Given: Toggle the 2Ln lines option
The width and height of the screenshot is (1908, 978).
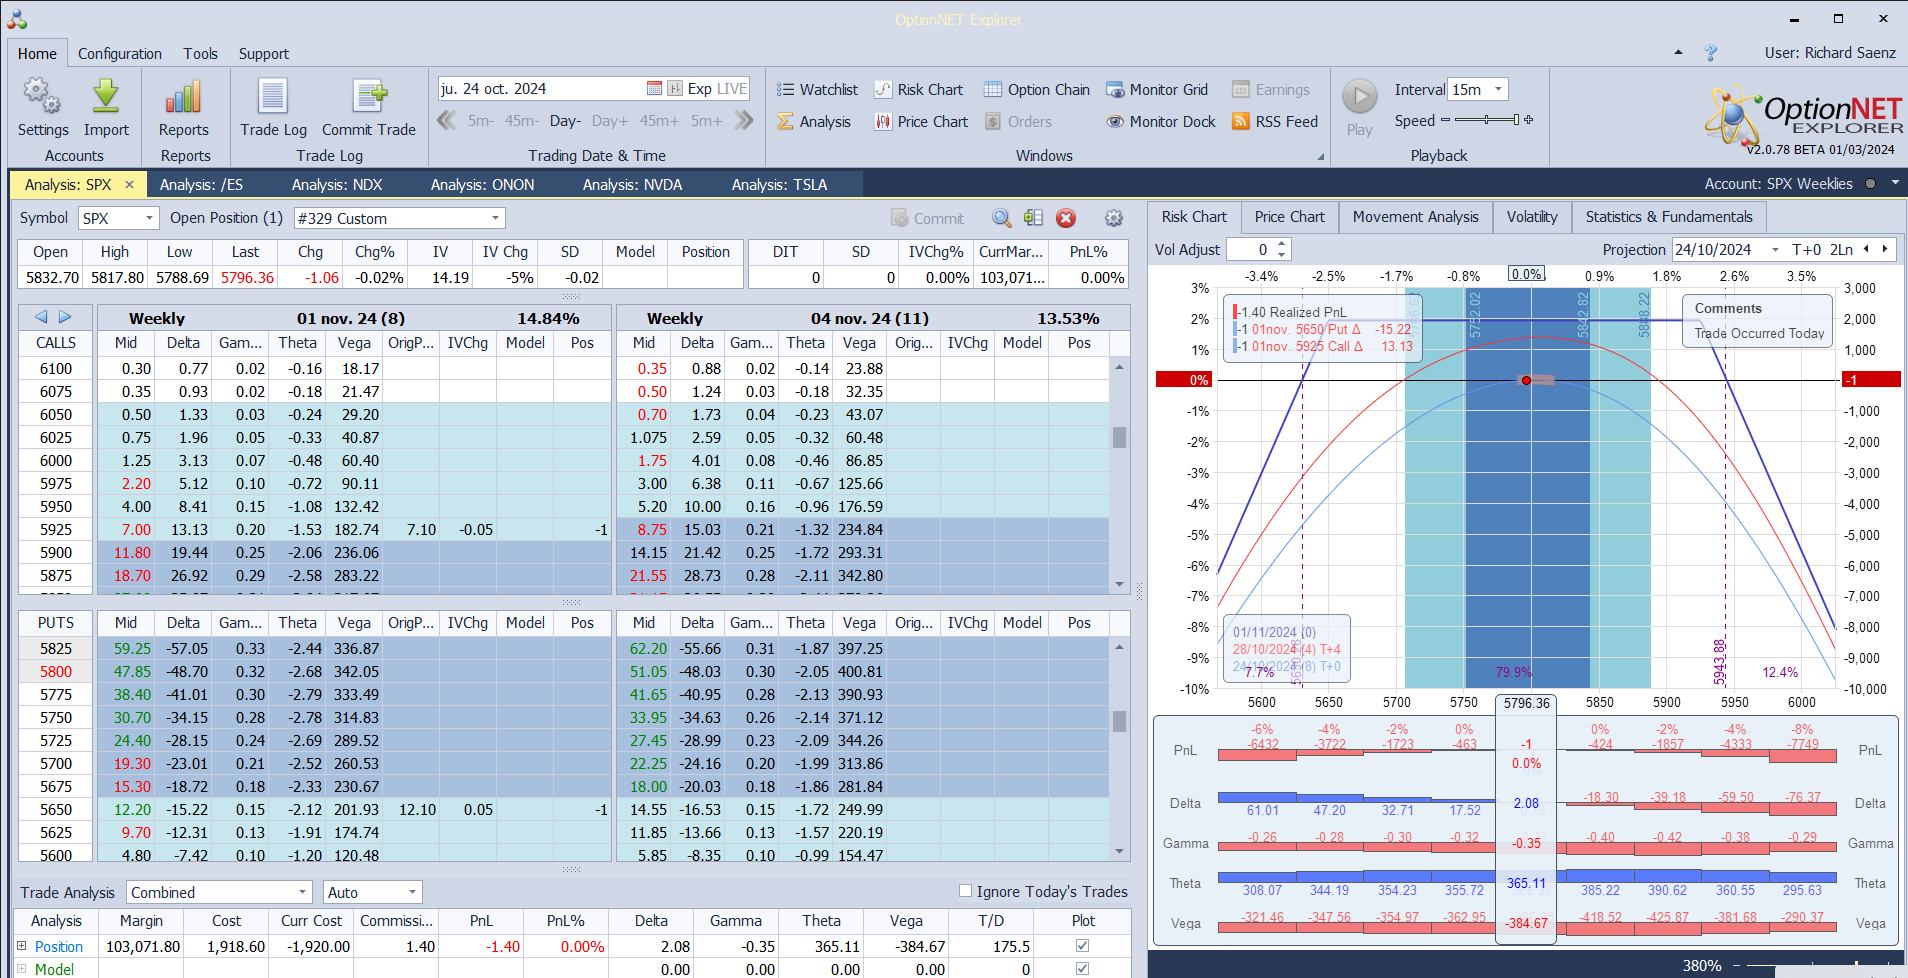Looking at the screenshot, I should [1841, 249].
